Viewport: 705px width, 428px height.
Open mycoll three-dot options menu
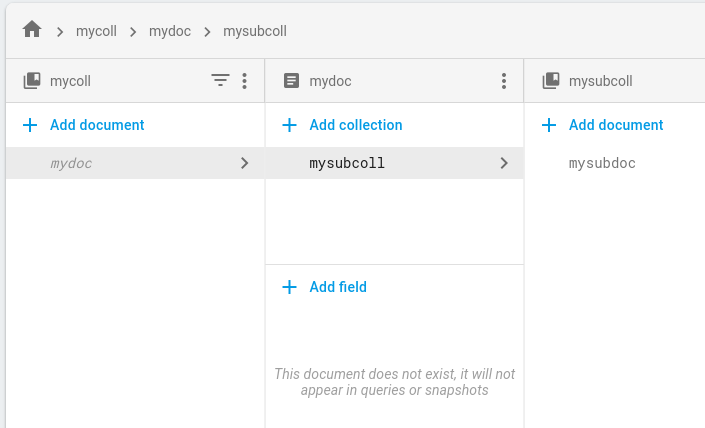(x=245, y=81)
